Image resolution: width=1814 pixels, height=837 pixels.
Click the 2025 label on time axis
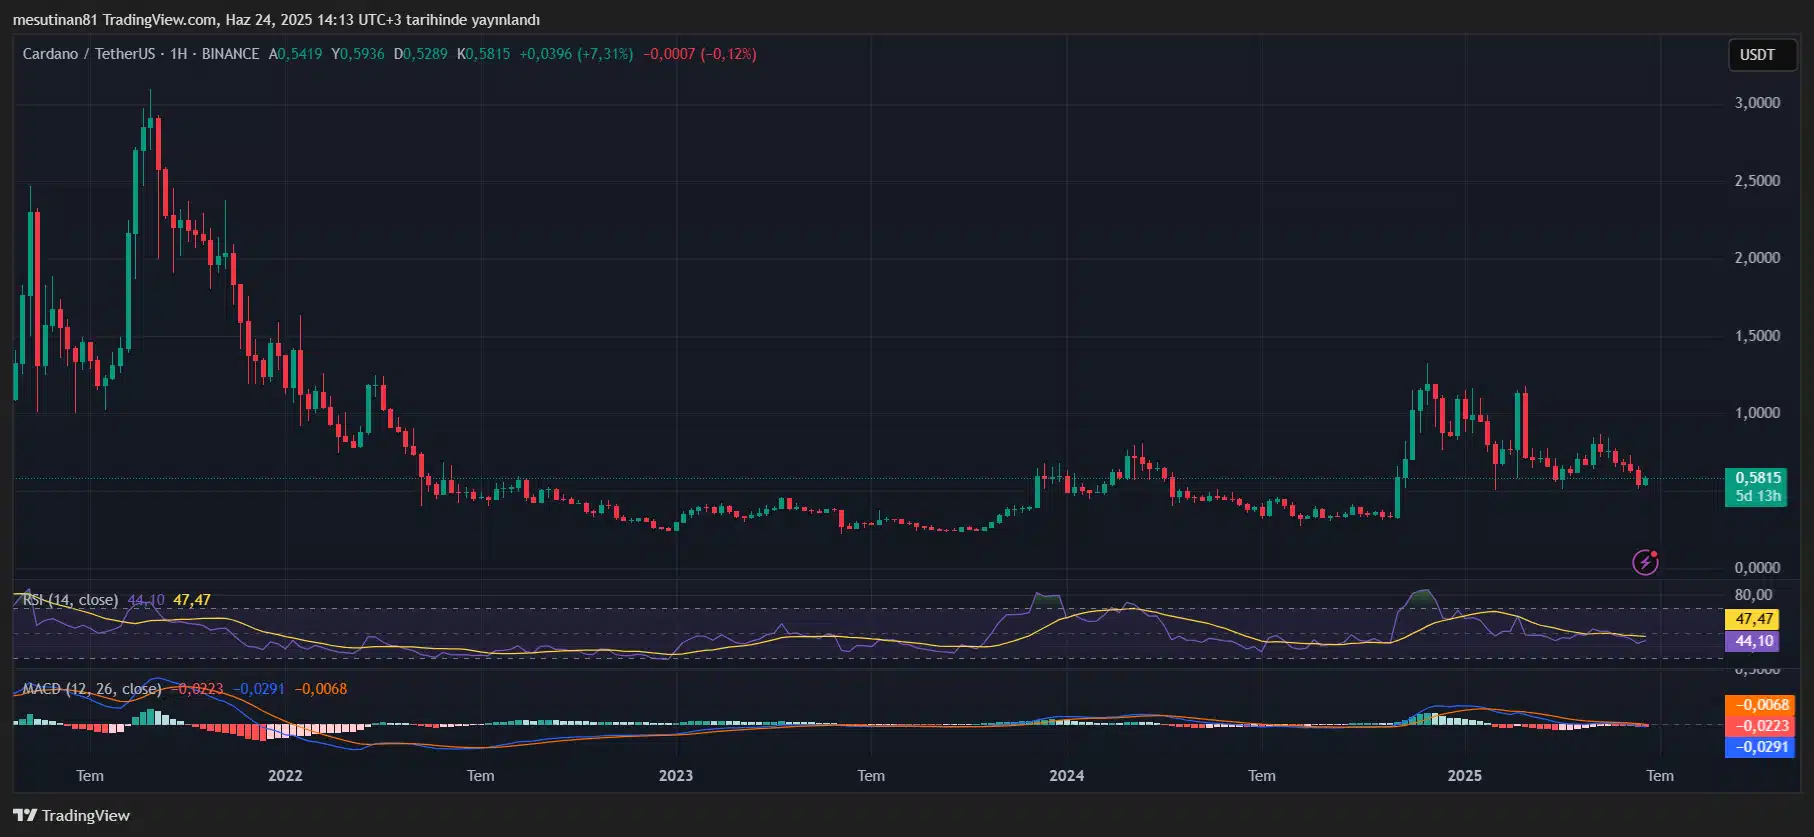[x=1465, y=776]
